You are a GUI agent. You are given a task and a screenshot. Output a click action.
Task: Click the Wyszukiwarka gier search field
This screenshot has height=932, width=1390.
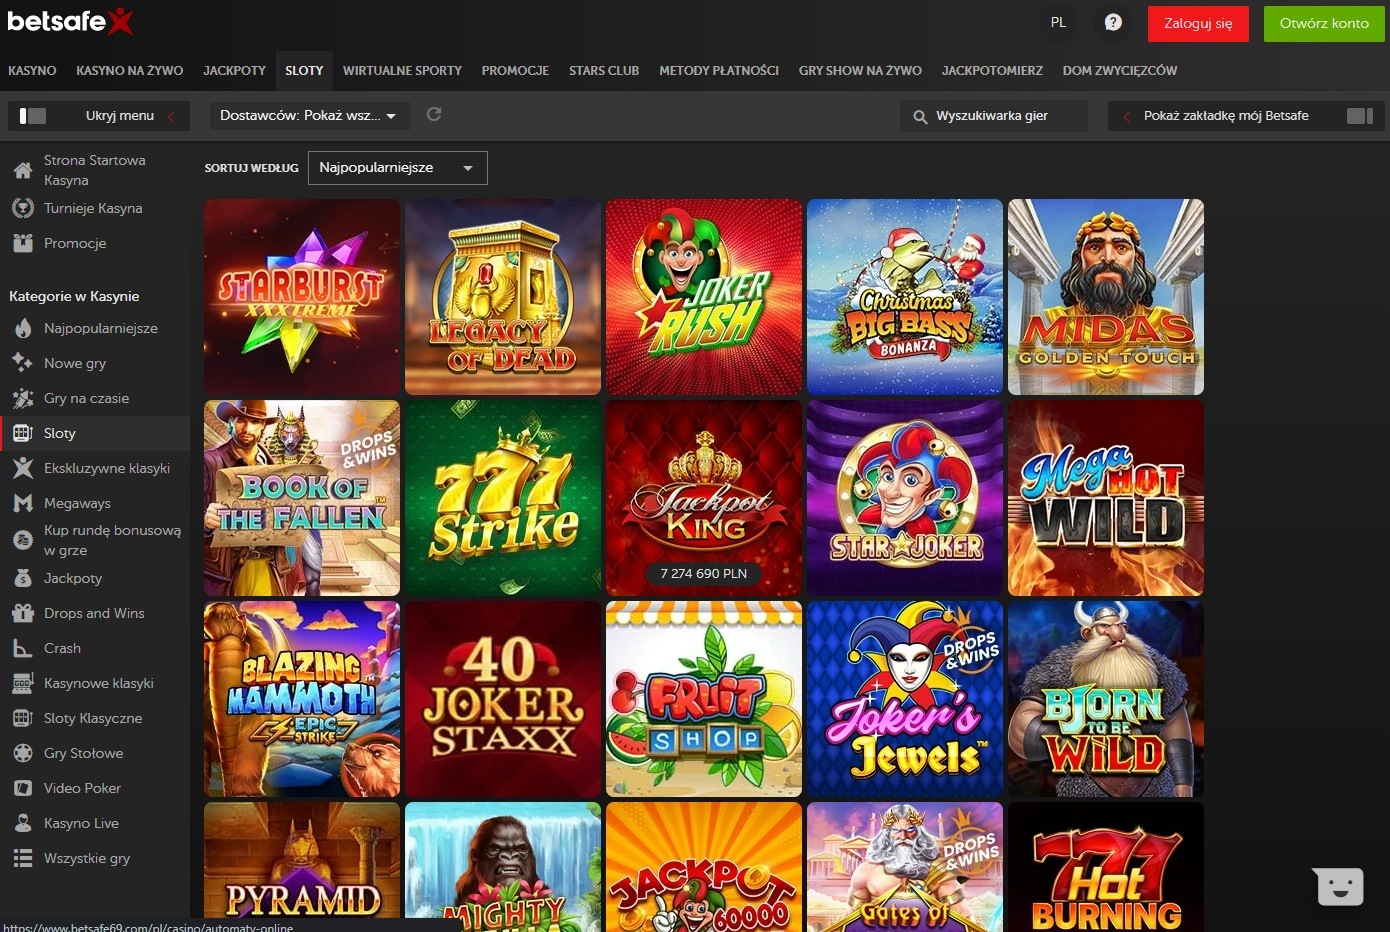tap(993, 116)
